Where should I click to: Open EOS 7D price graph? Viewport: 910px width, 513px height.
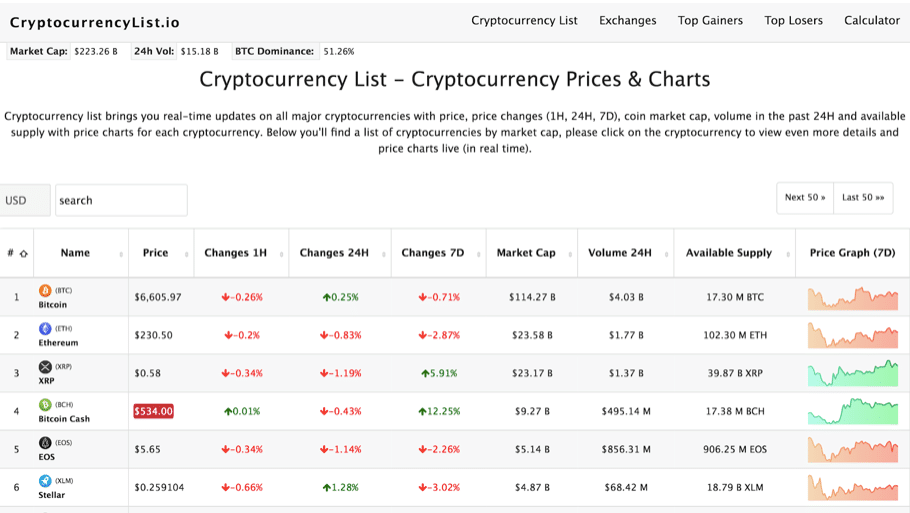853,450
